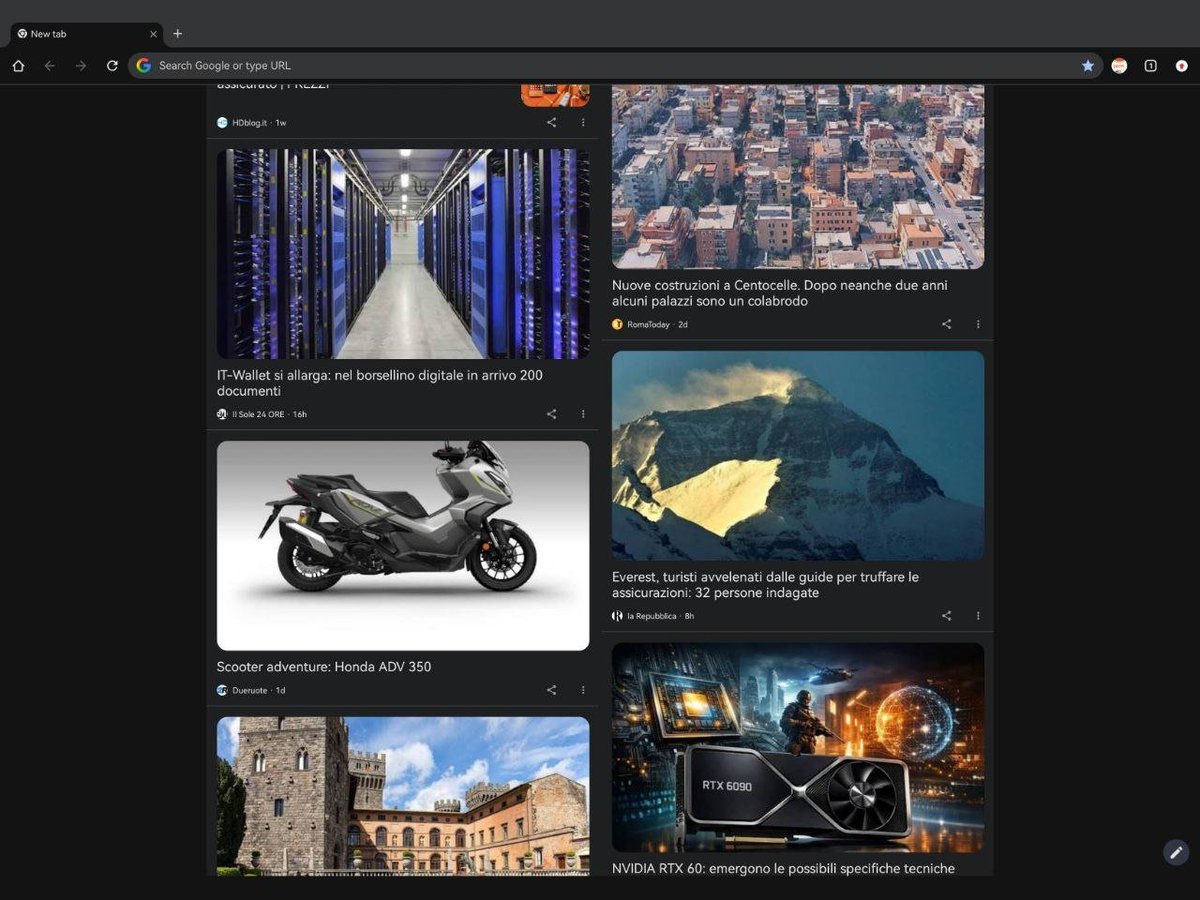1200x900 pixels.
Task: Click the Home button in the toolbar
Action: point(18,66)
